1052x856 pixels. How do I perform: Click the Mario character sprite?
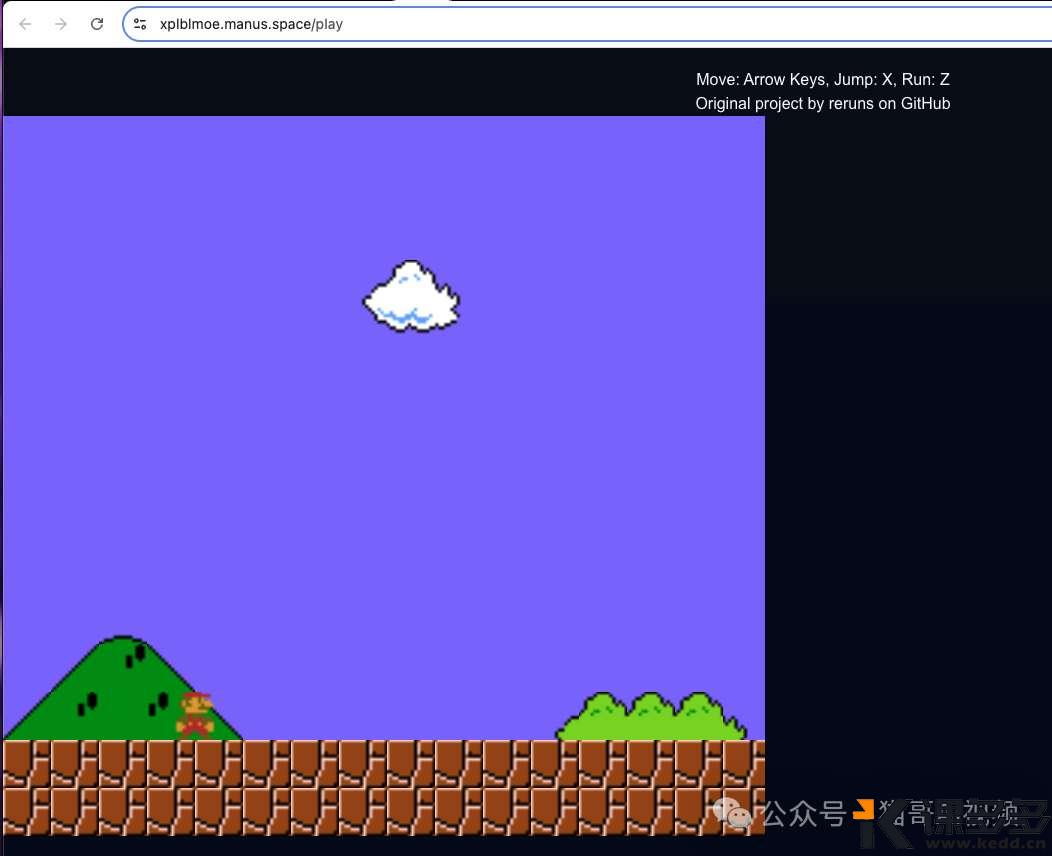click(x=195, y=716)
